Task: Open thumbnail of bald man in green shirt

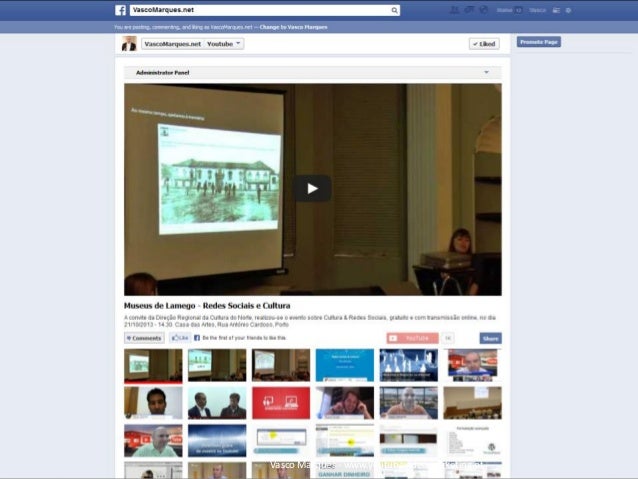Action: (x=153, y=441)
